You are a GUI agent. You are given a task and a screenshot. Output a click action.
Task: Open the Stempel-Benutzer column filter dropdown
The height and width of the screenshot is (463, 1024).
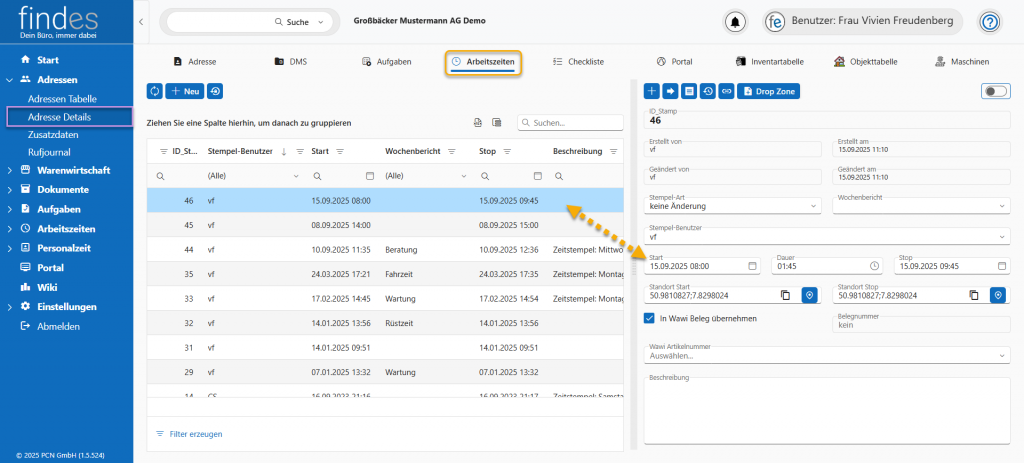[x=297, y=175]
